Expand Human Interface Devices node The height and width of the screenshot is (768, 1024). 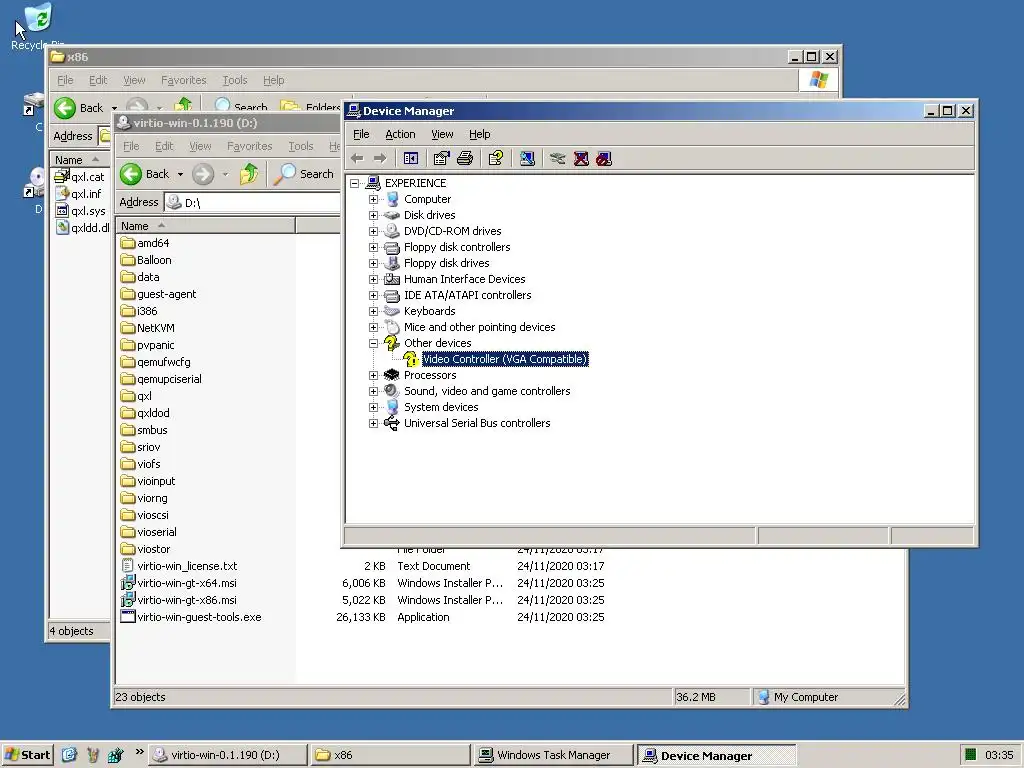[374, 279]
